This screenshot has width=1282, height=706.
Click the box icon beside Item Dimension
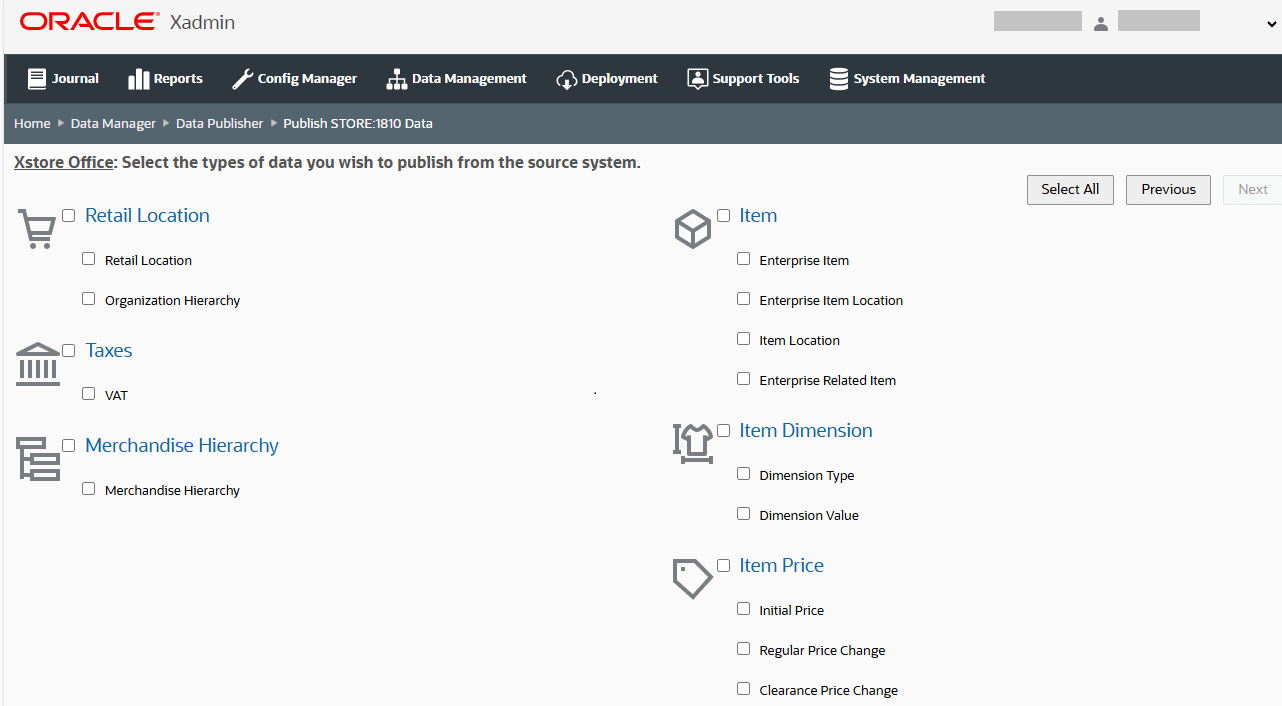point(692,443)
